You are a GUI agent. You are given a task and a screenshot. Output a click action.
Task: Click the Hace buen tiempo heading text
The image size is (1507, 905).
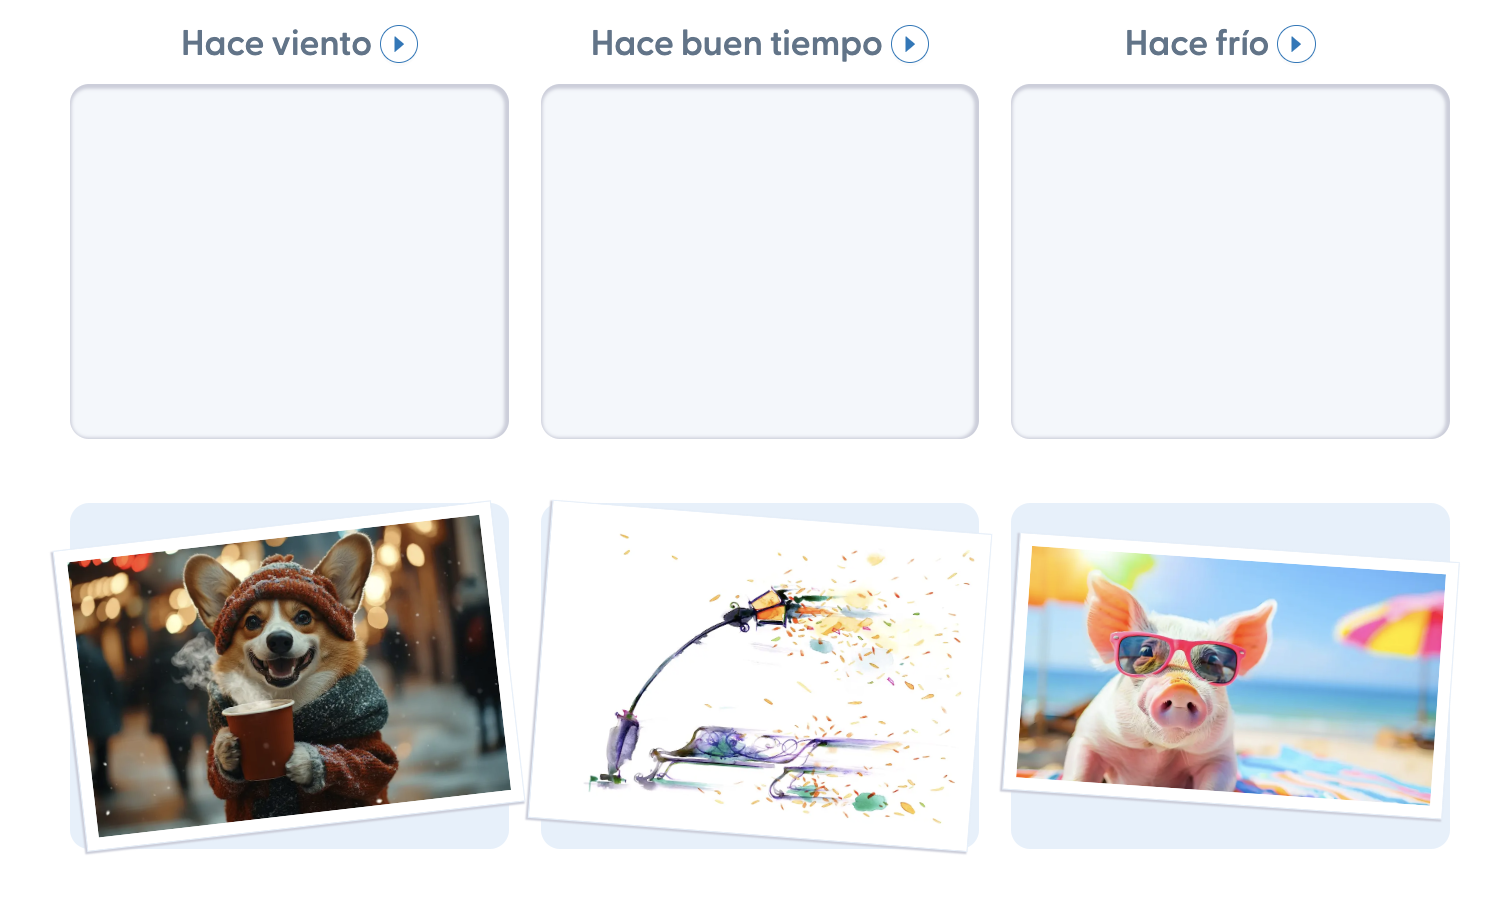736,44
